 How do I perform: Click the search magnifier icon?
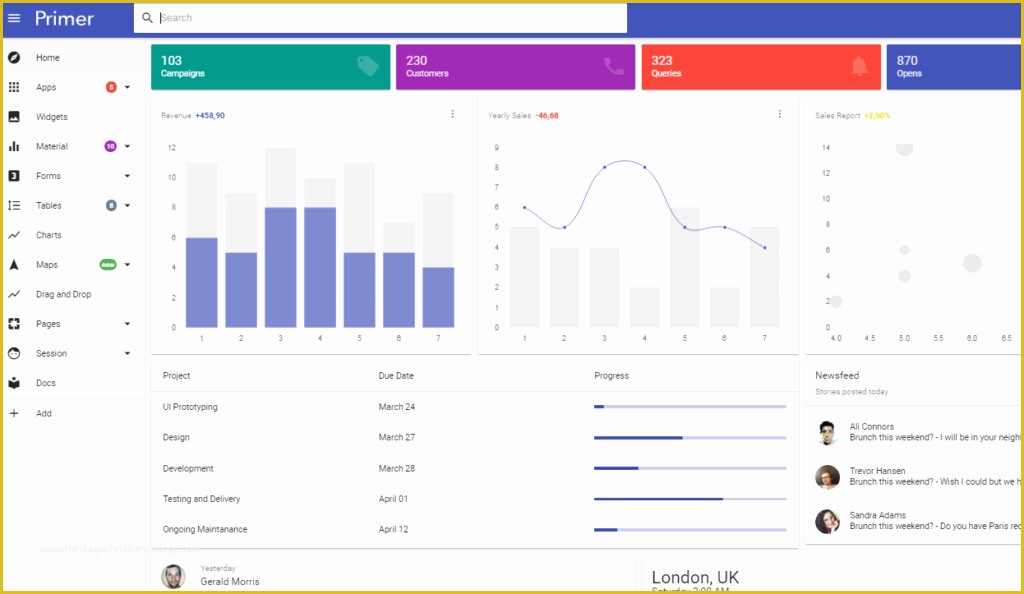coord(148,18)
